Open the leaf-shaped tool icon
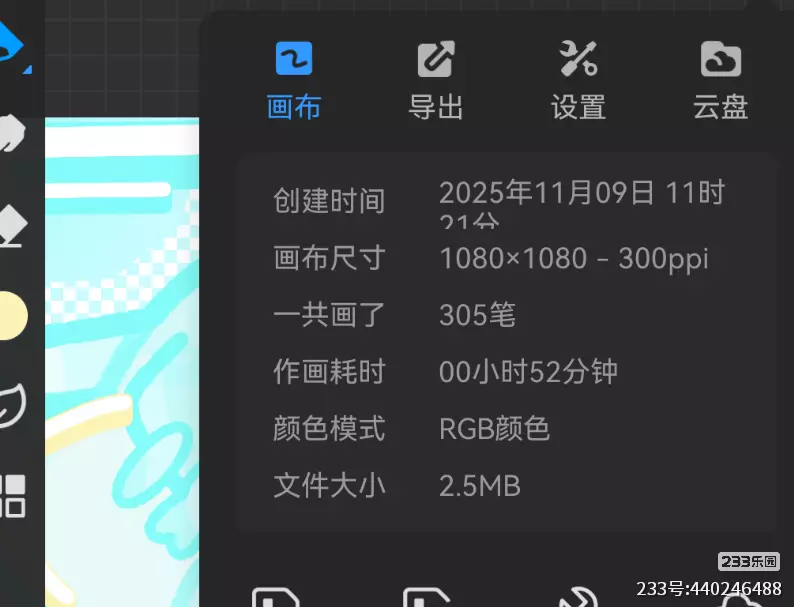 pyautogui.click(x=13, y=405)
